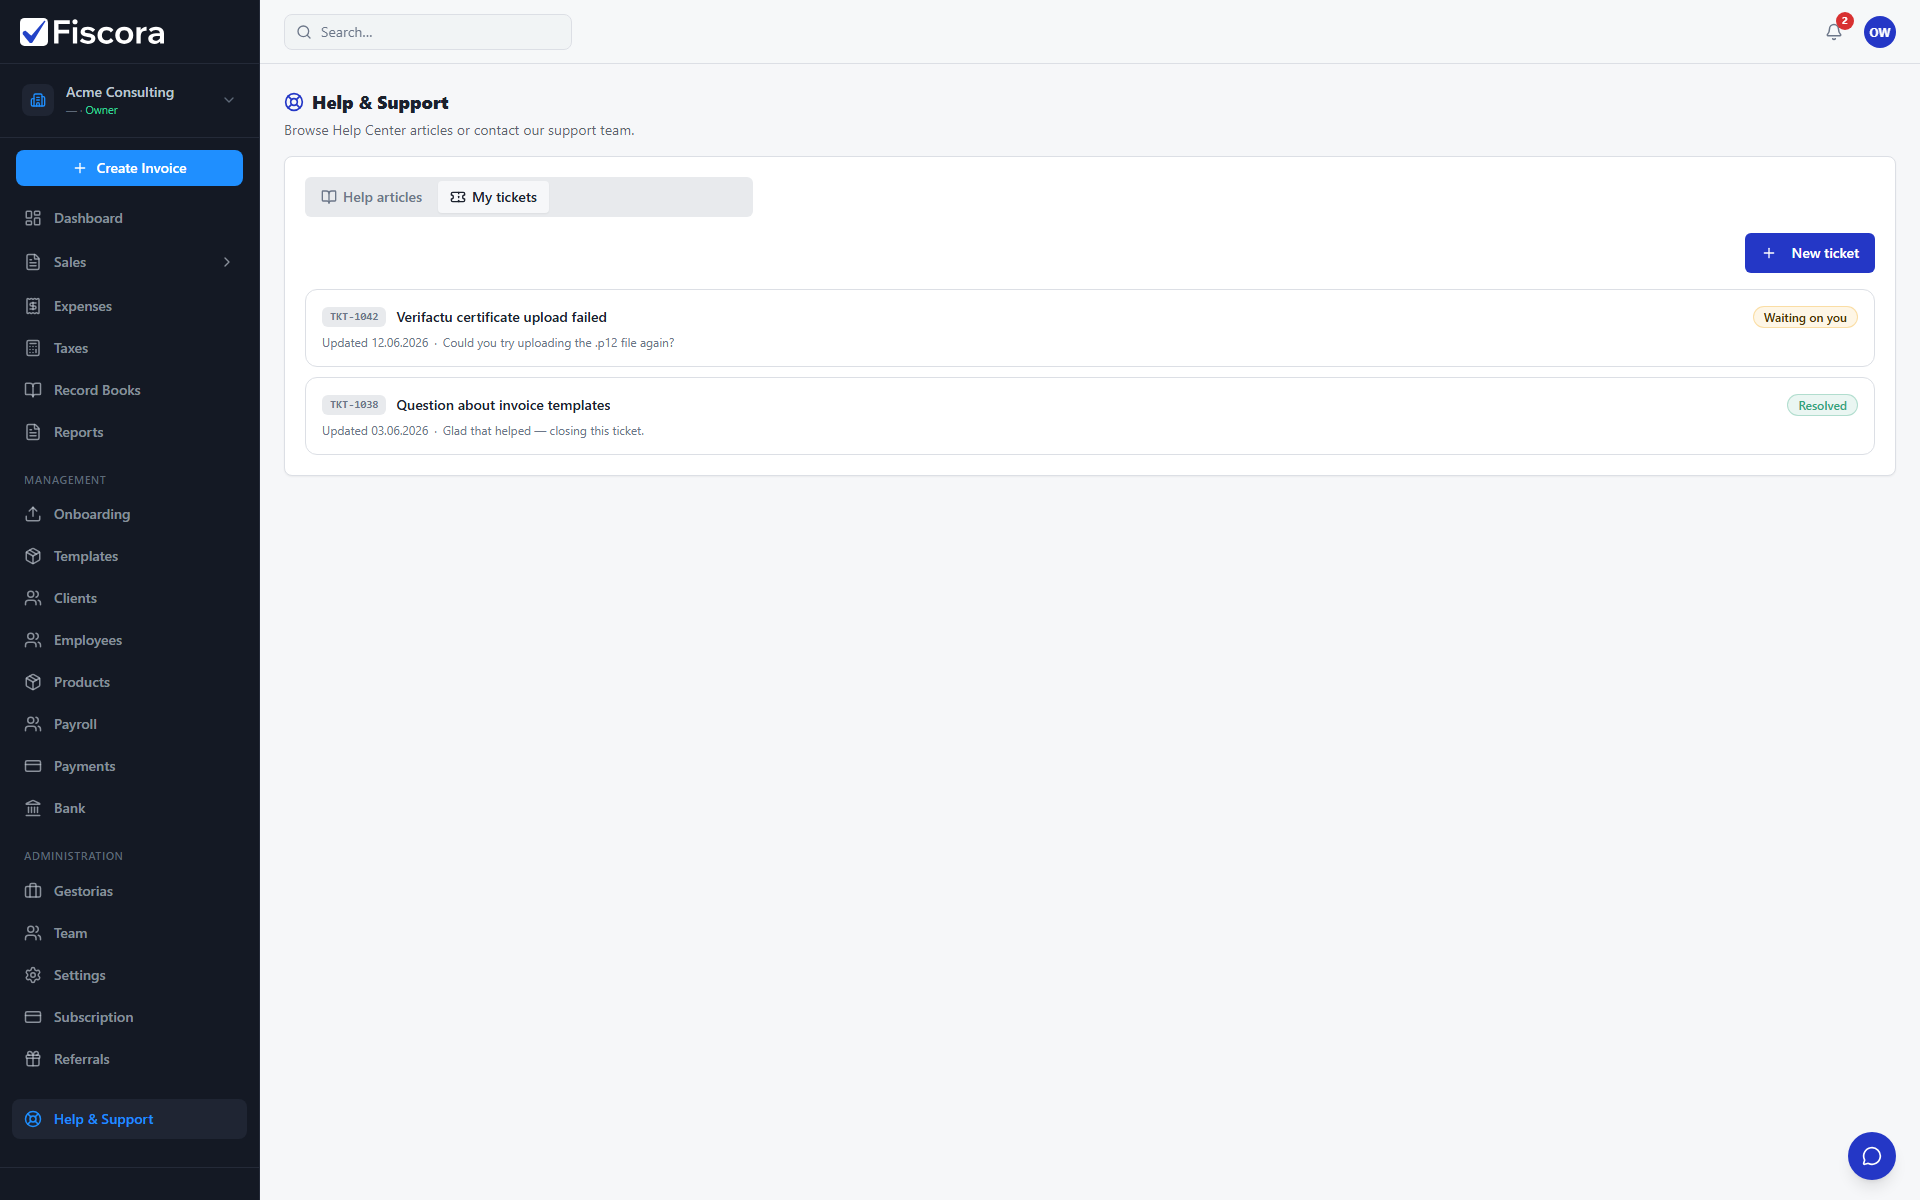Viewport: 1920px width, 1200px height.
Task: Click the Bank building icon
Action: (x=33, y=808)
